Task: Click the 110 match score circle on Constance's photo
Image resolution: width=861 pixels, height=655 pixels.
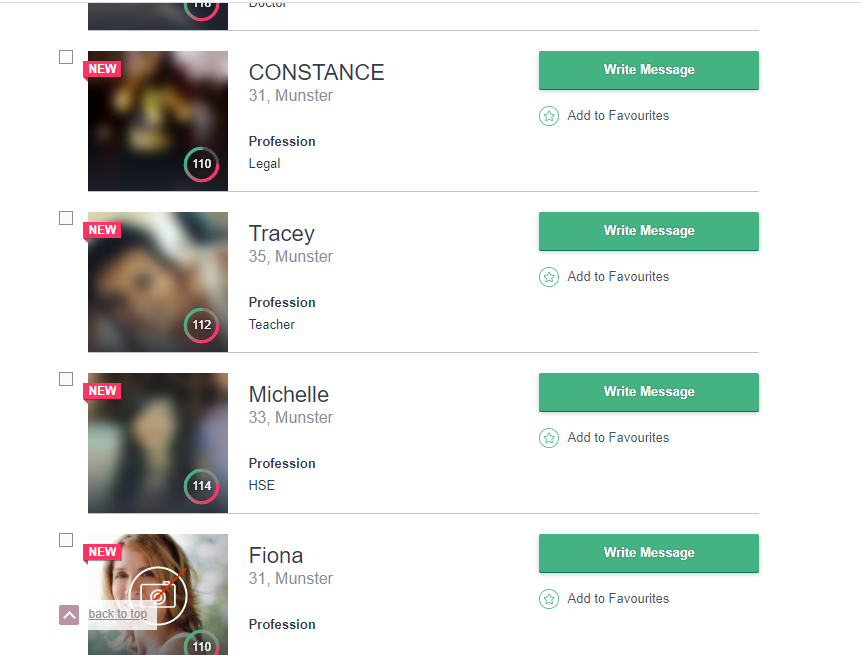Action: (x=202, y=164)
